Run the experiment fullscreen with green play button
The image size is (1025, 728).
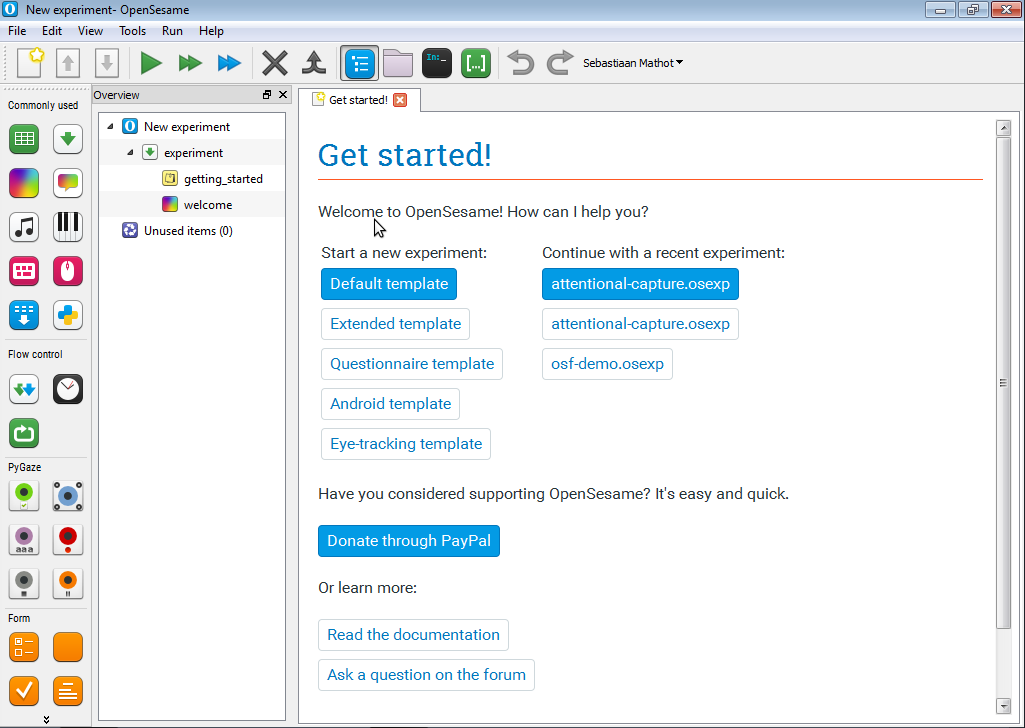point(151,63)
